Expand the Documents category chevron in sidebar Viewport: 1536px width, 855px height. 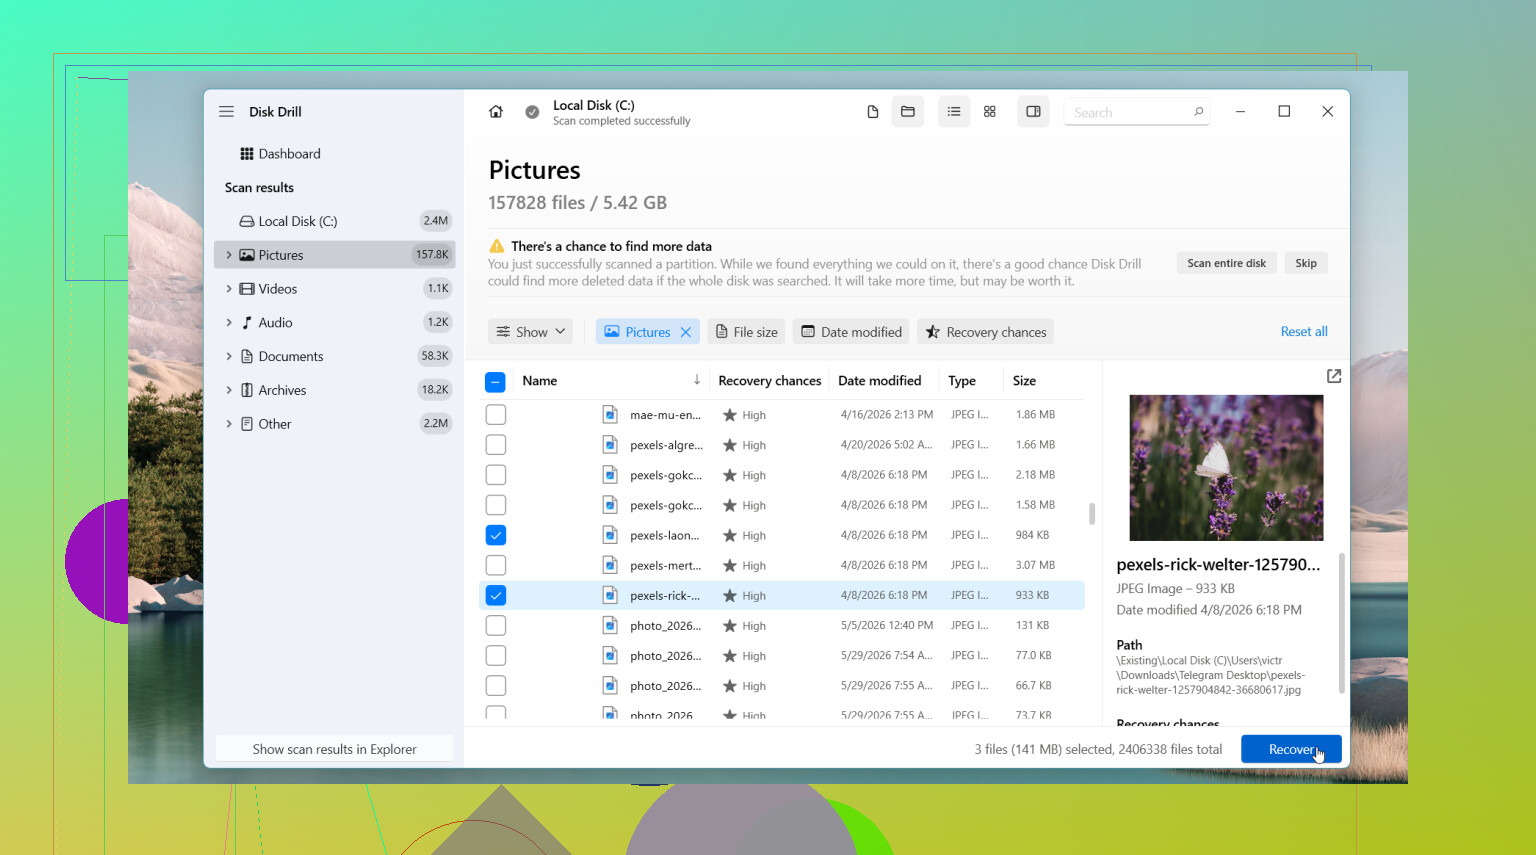coord(229,356)
